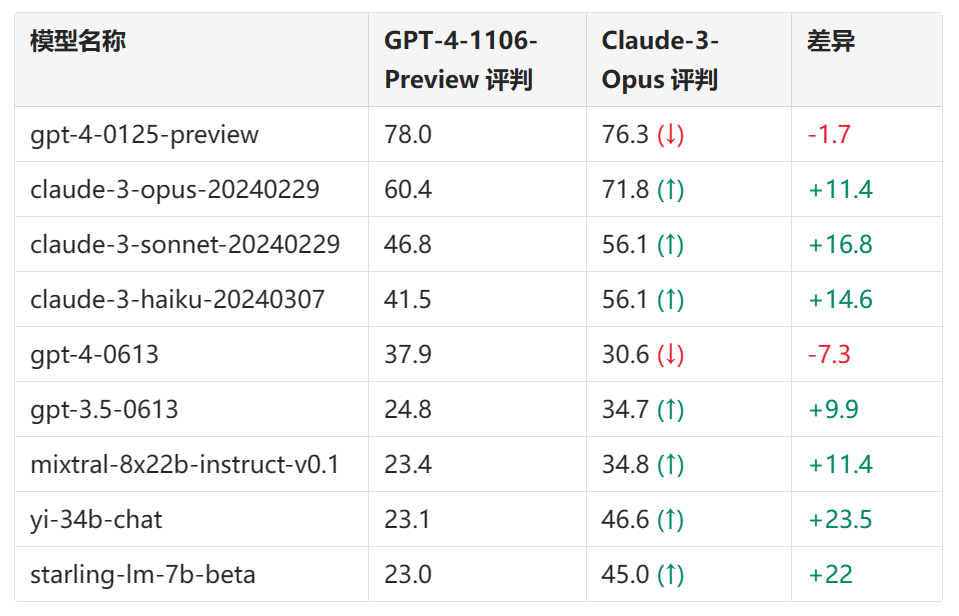Click the up arrow beside 34.7
959x616 pixels.
point(670,410)
